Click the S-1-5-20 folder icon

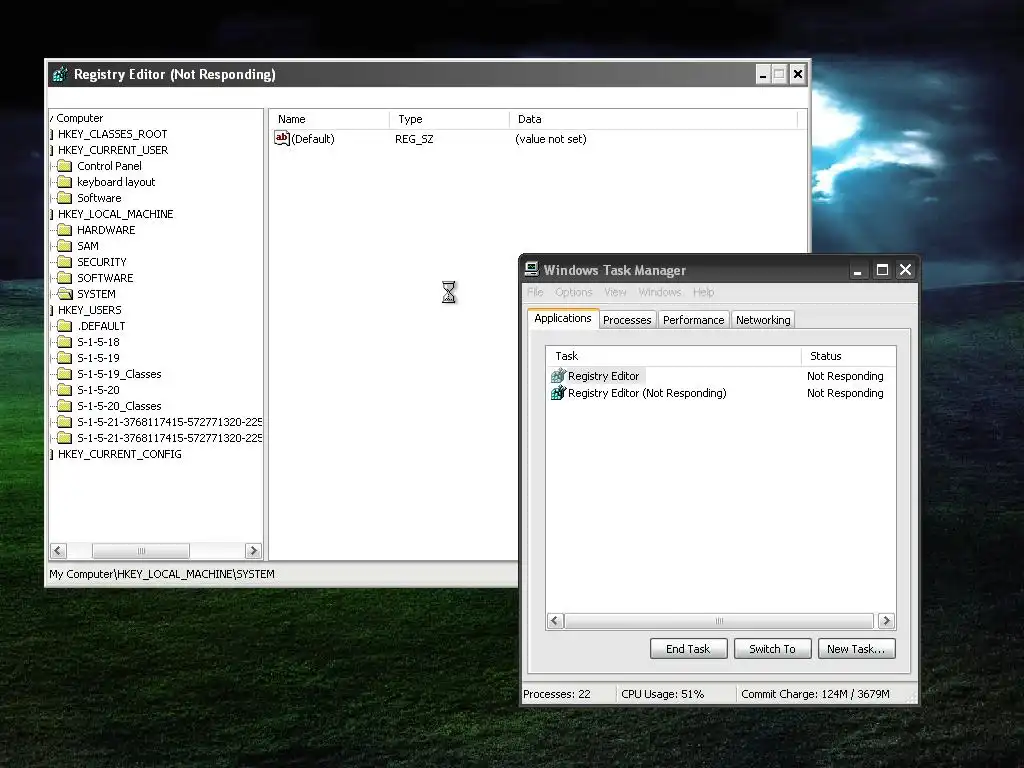[64, 390]
